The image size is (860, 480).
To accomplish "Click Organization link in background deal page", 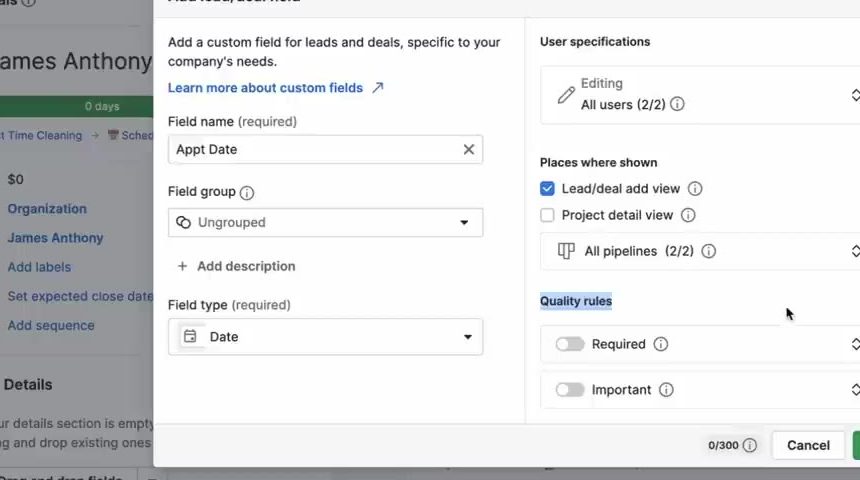I will tap(47, 208).
